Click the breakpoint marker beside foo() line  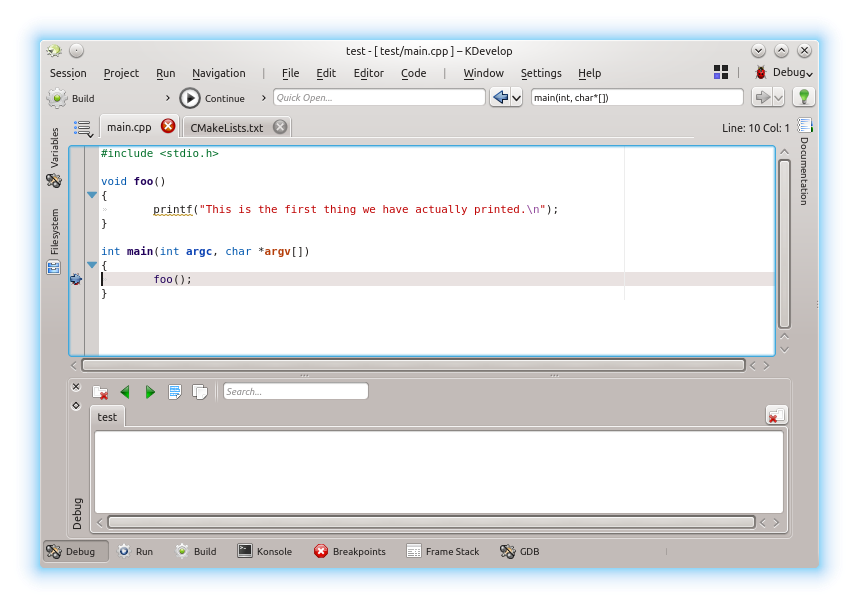point(76,279)
